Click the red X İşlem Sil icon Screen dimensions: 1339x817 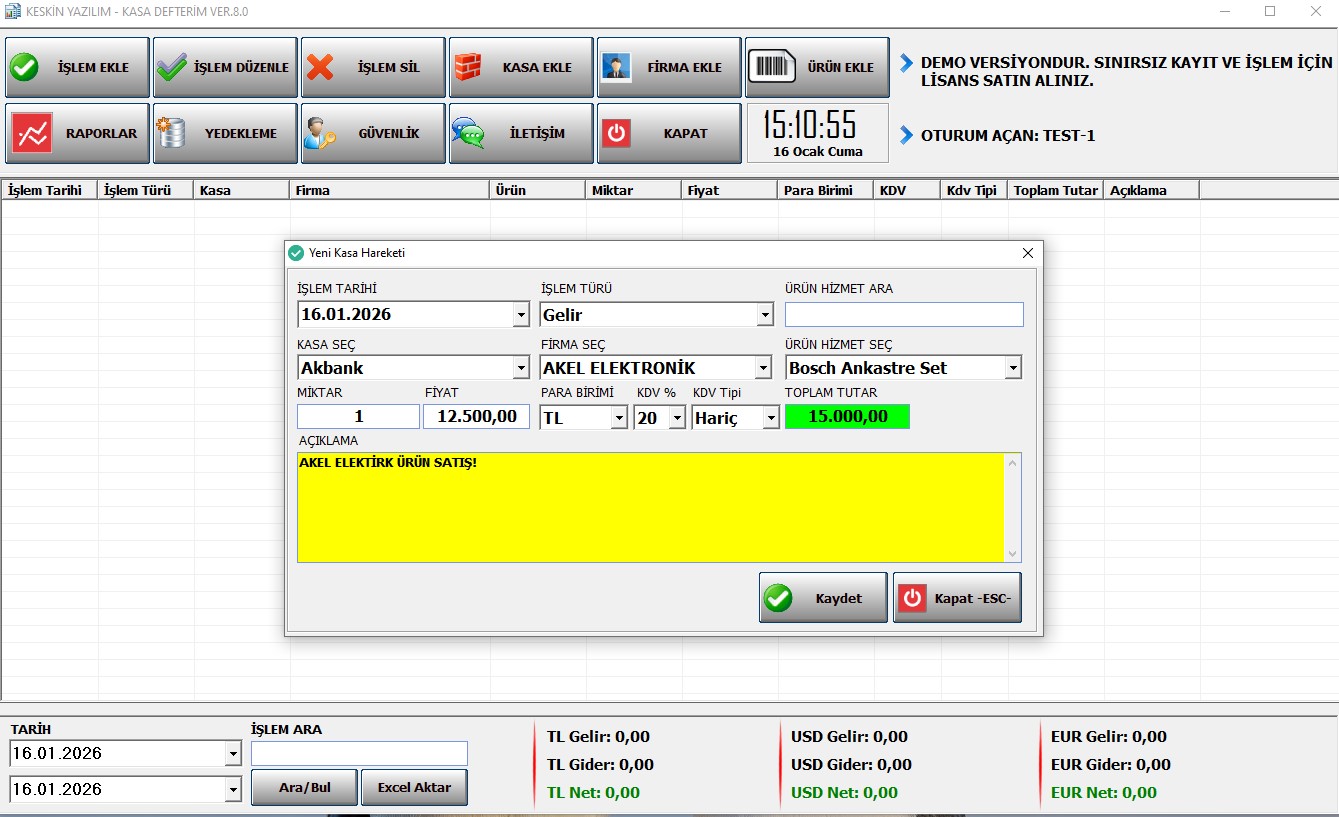click(320, 68)
